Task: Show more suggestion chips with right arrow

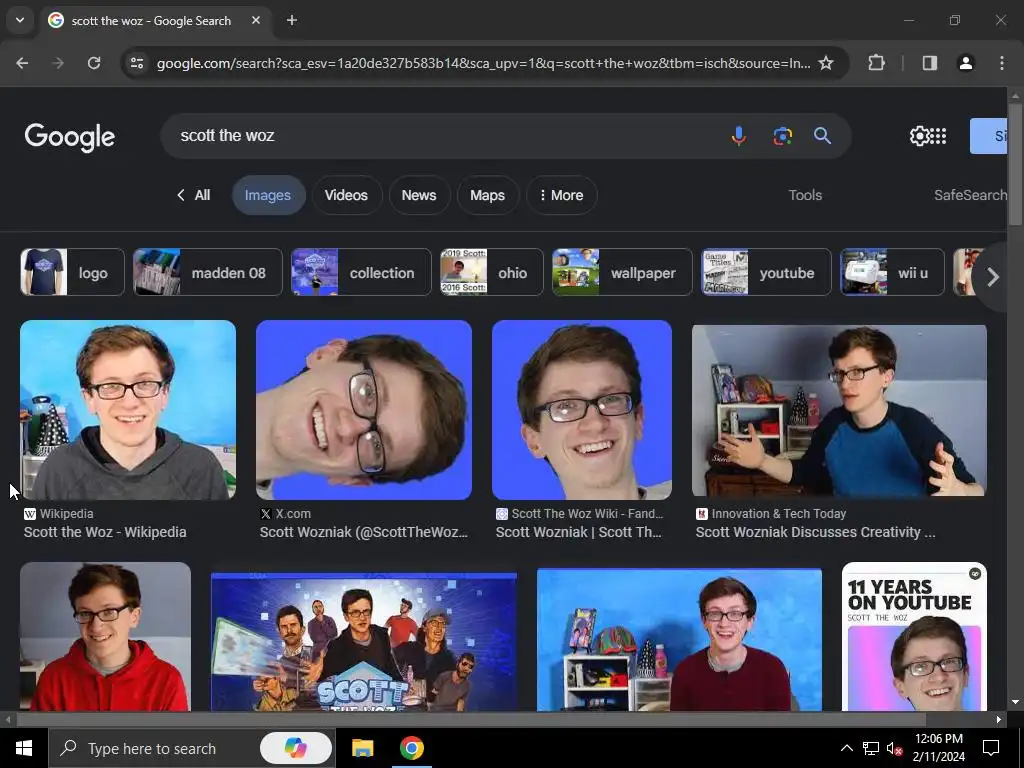Action: [x=993, y=277]
